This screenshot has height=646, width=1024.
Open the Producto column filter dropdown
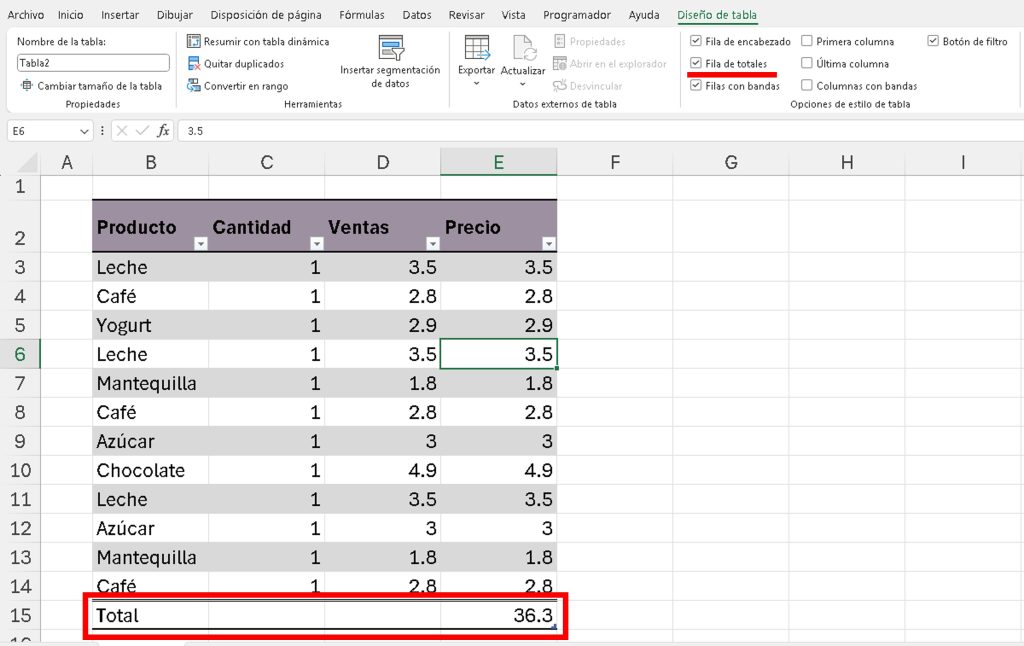(200, 244)
